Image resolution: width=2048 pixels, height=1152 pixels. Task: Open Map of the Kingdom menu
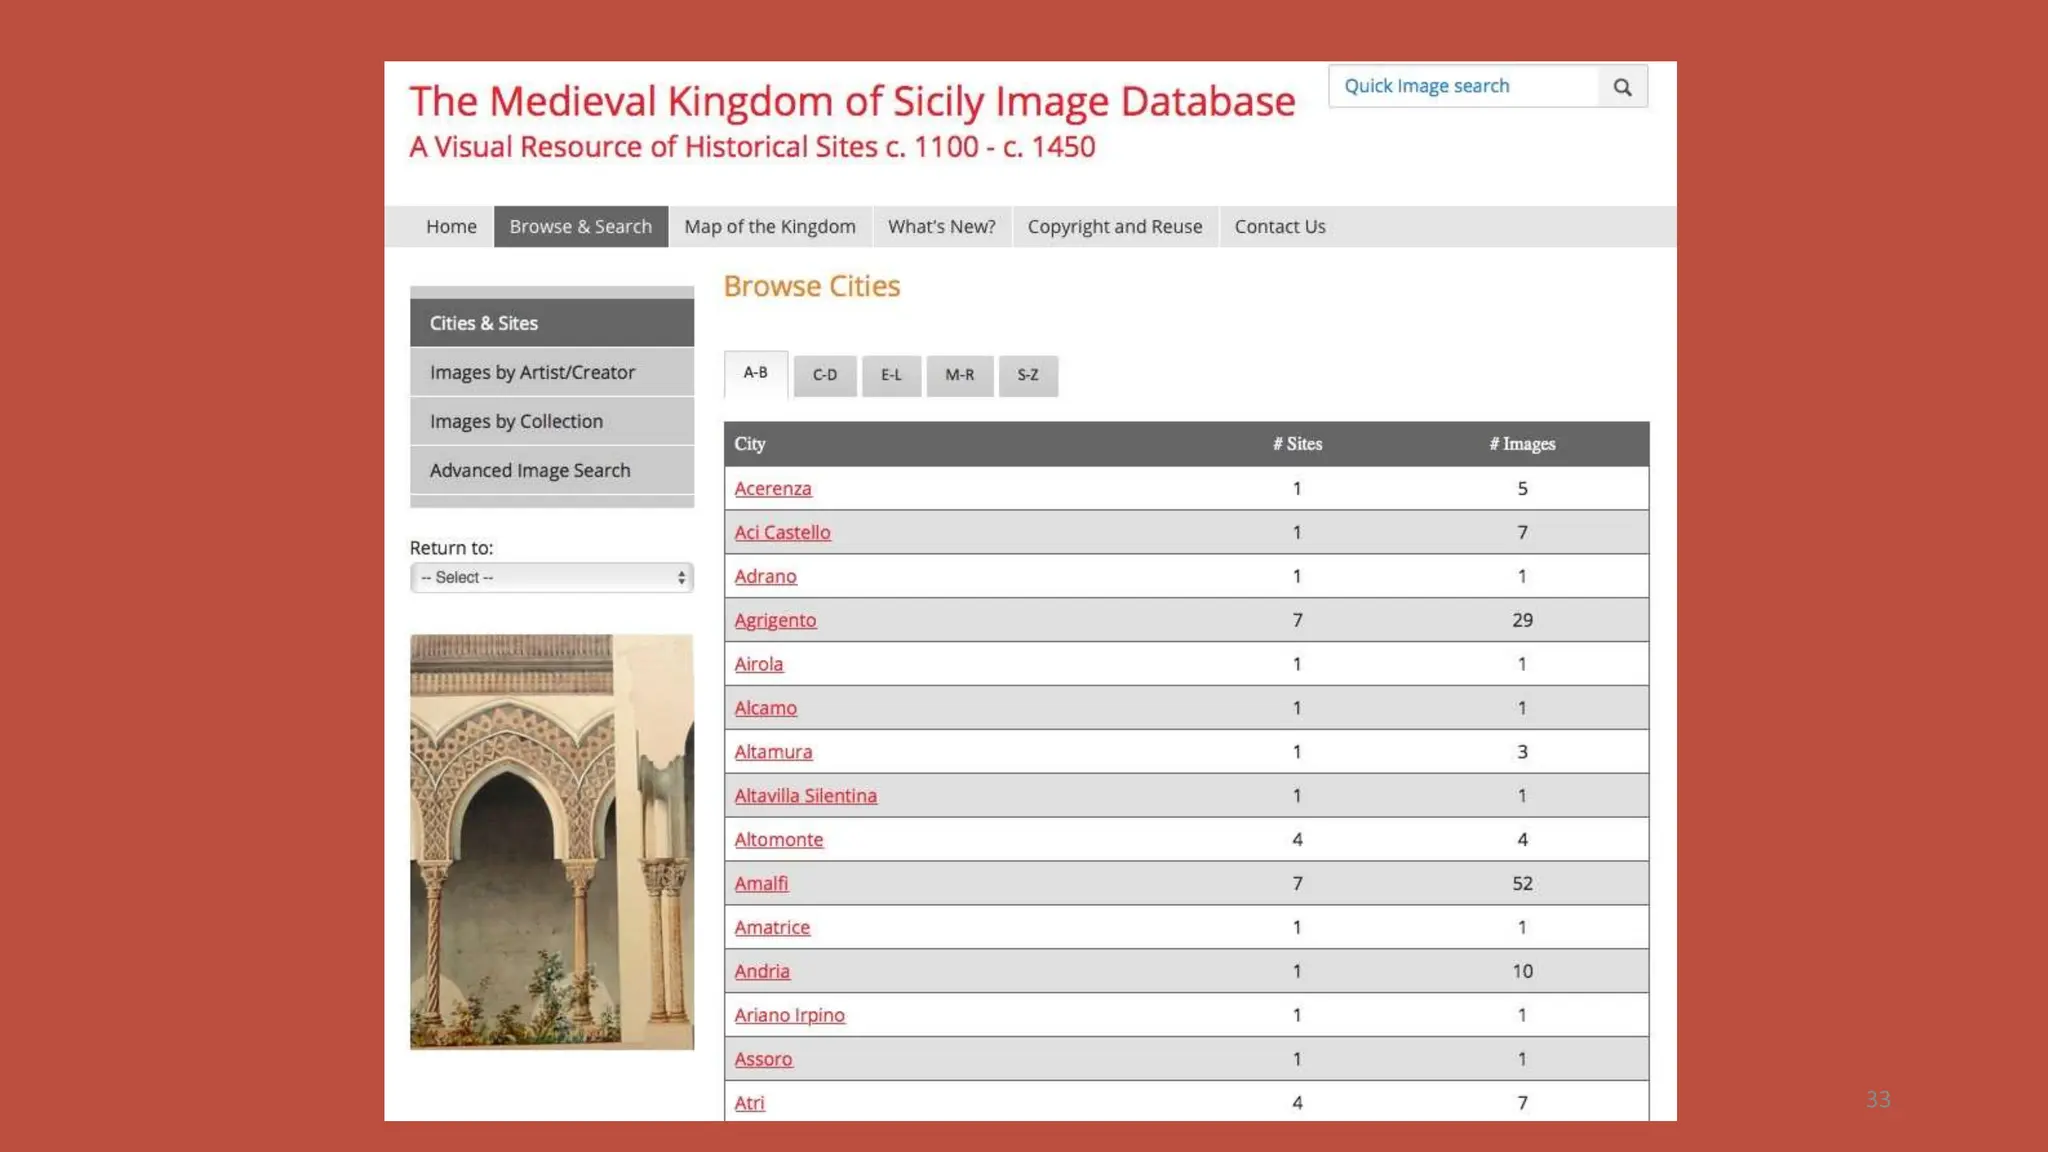pyautogui.click(x=769, y=227)
